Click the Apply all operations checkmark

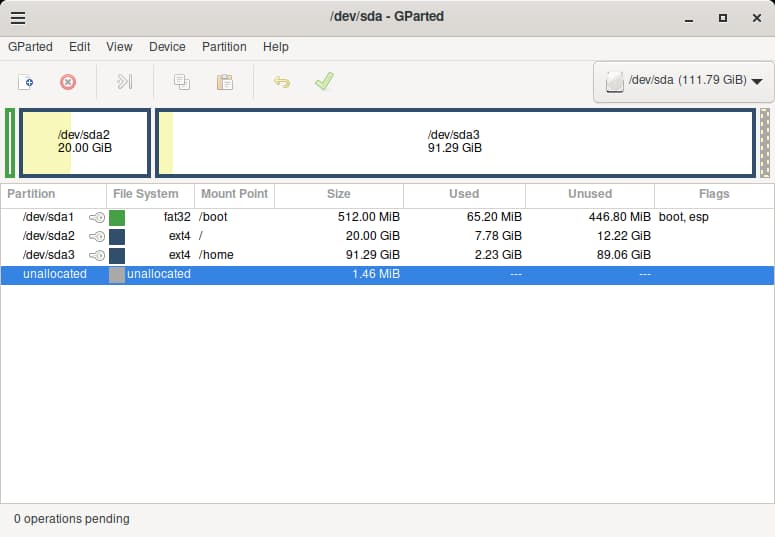pyautogui.click(x=324, y=81)
